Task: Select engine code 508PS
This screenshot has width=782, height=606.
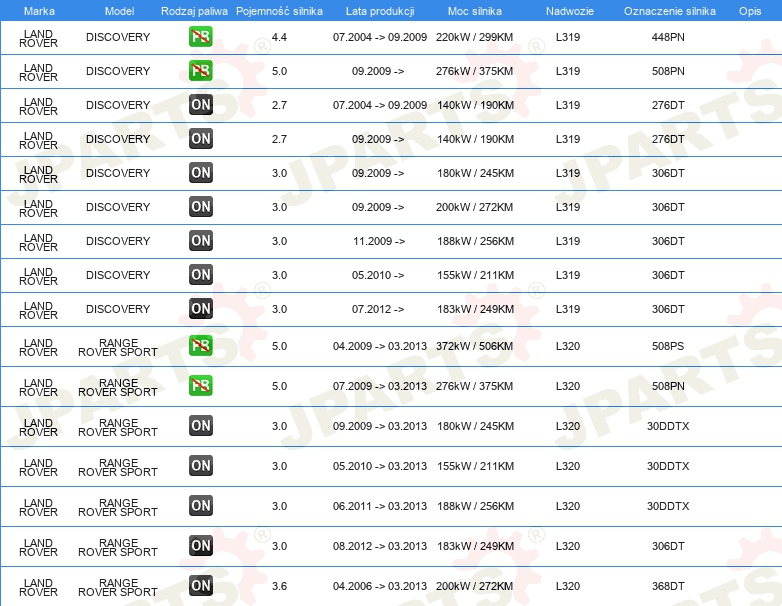Action: point(668,346)
